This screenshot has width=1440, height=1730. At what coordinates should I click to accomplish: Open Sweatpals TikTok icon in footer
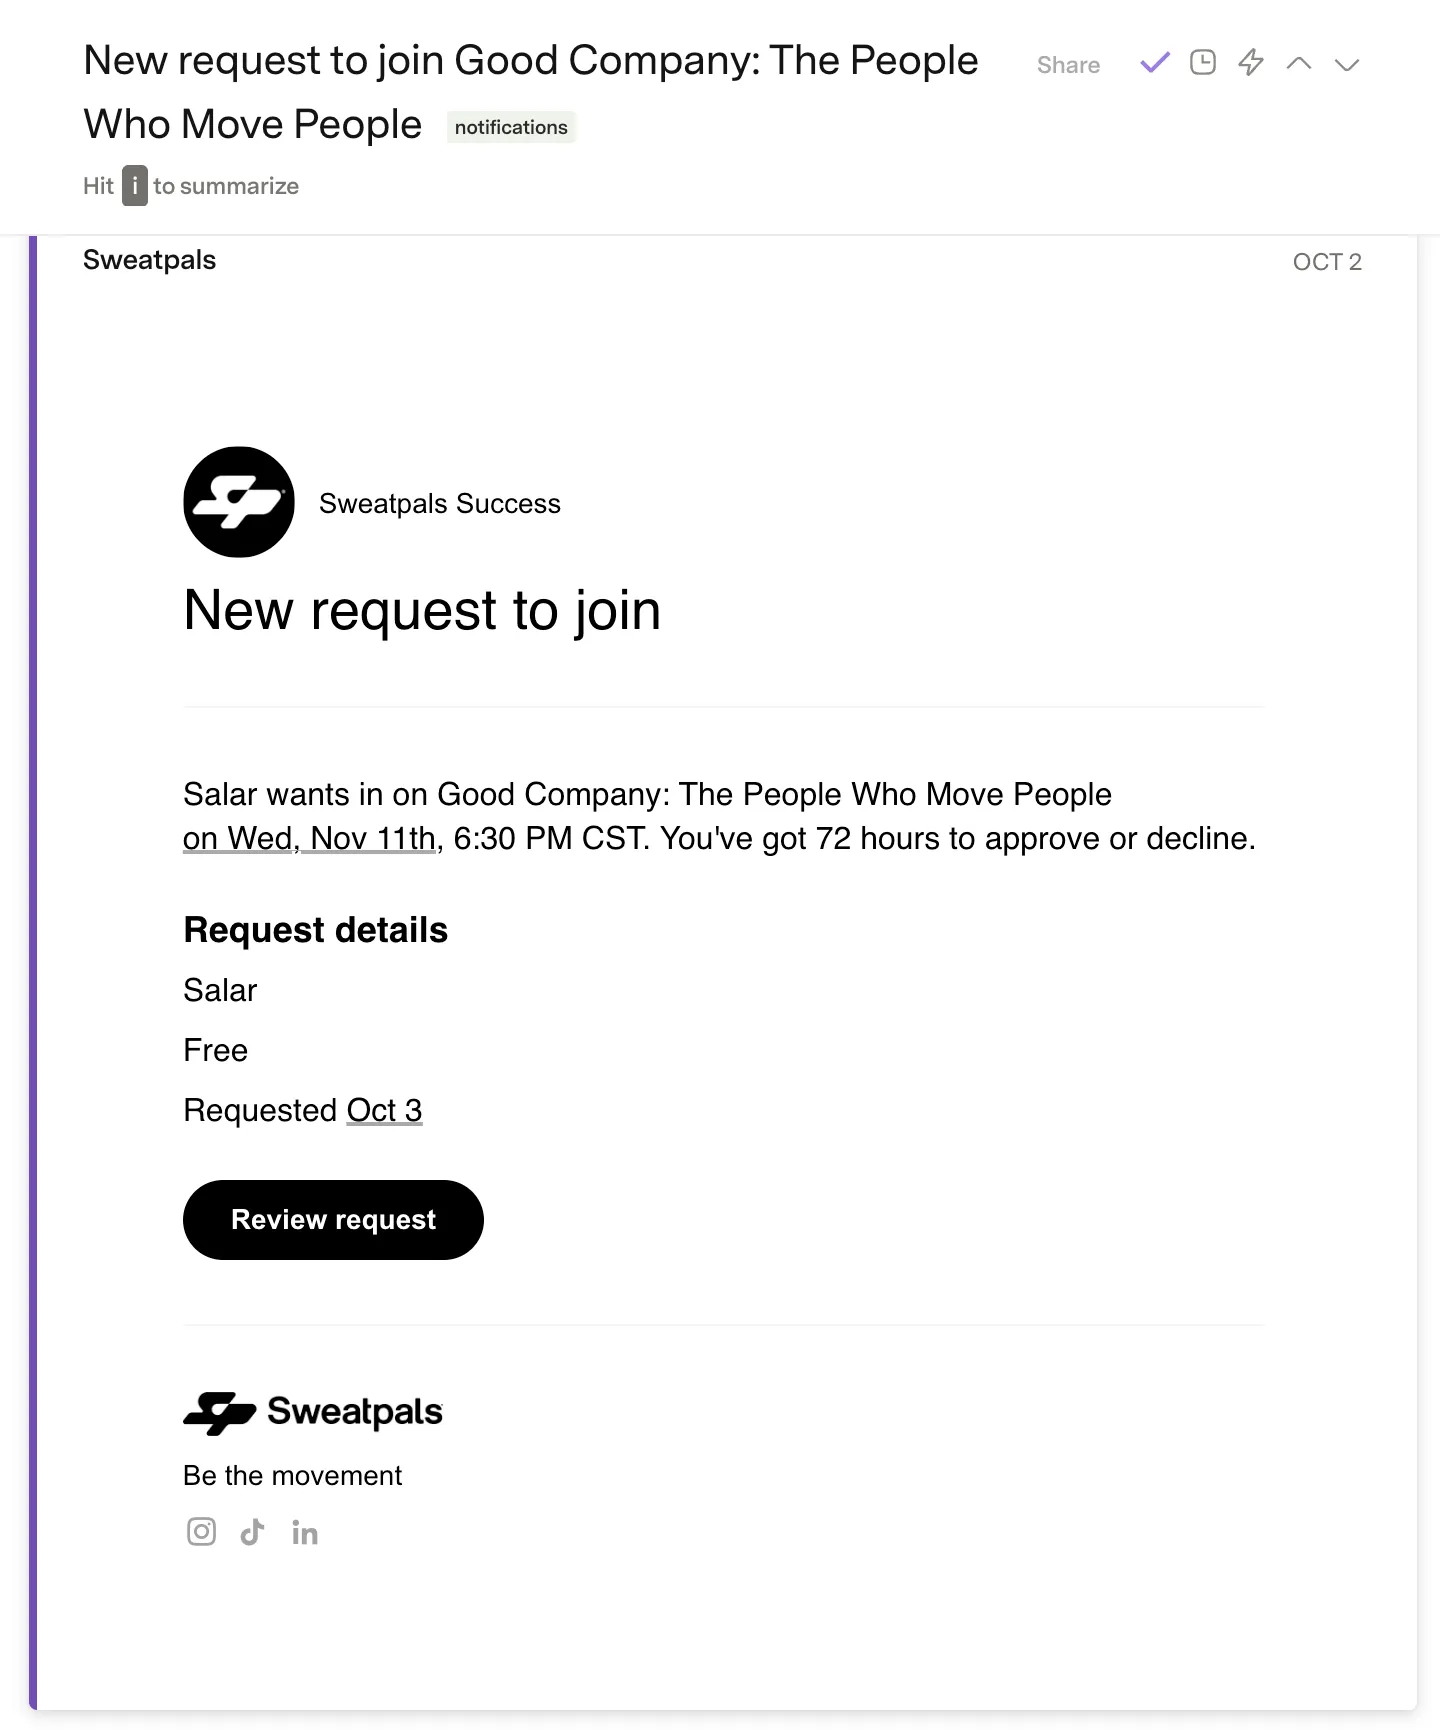coord(252,1531)
